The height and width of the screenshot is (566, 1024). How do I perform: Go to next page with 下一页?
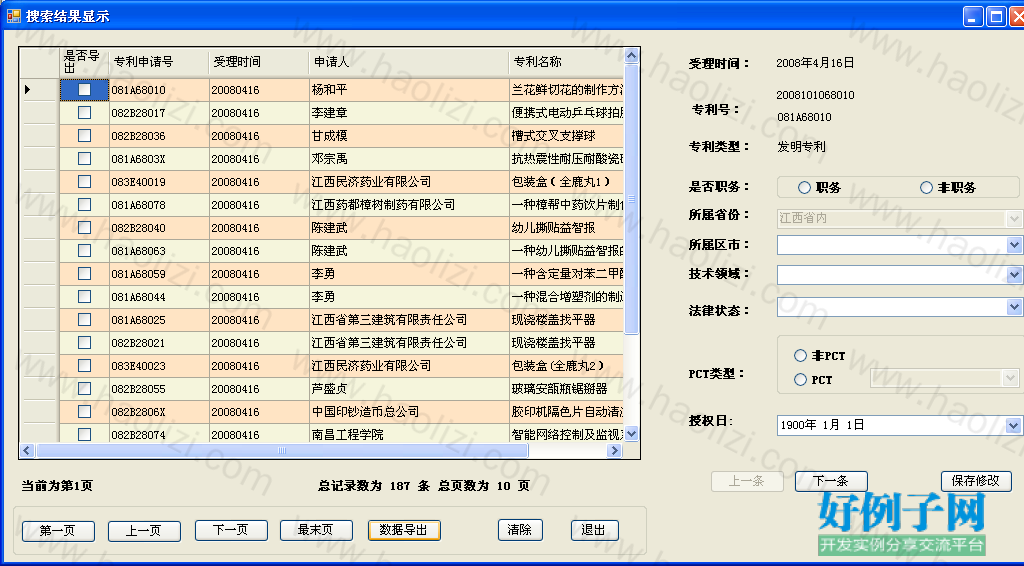tap(231, 530)
